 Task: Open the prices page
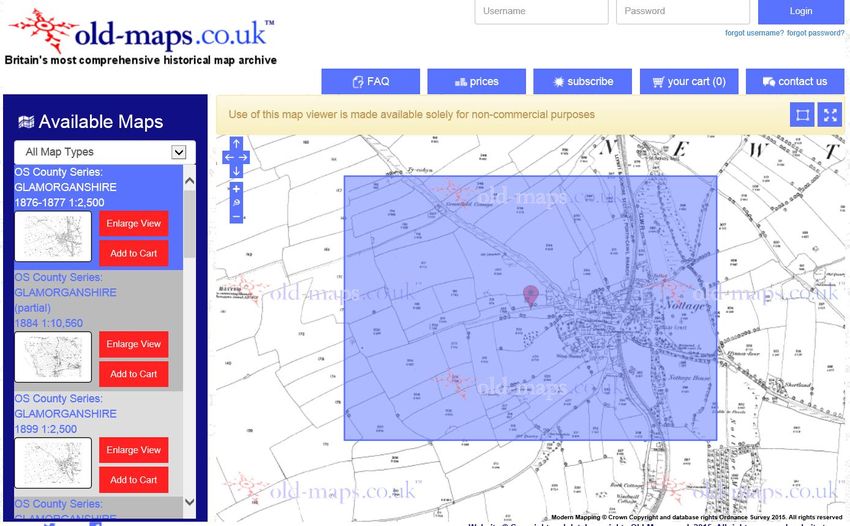(476, 81)
